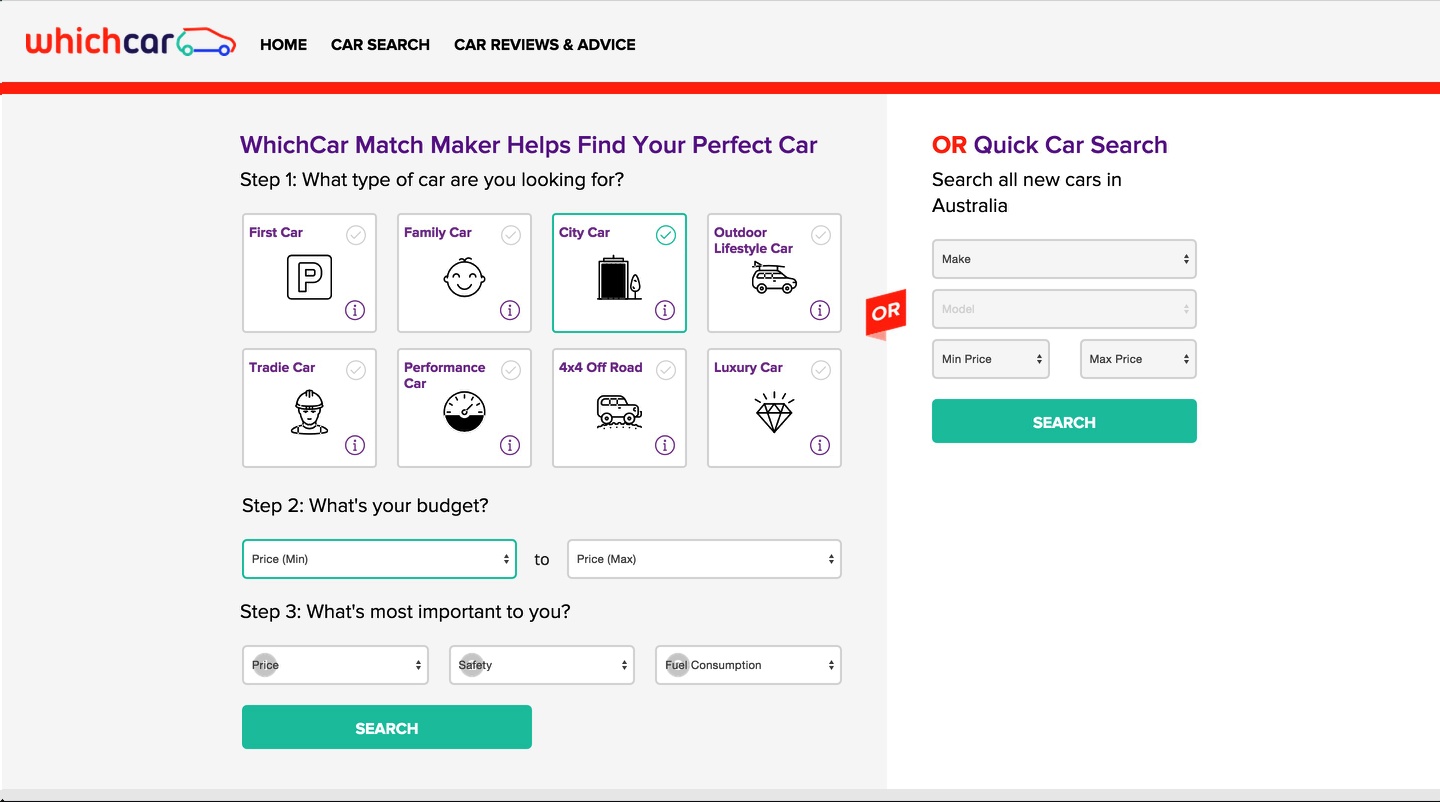Open info icon for Family Car
The width and height of the screenshot is (1440, 802).
(510, 310)
